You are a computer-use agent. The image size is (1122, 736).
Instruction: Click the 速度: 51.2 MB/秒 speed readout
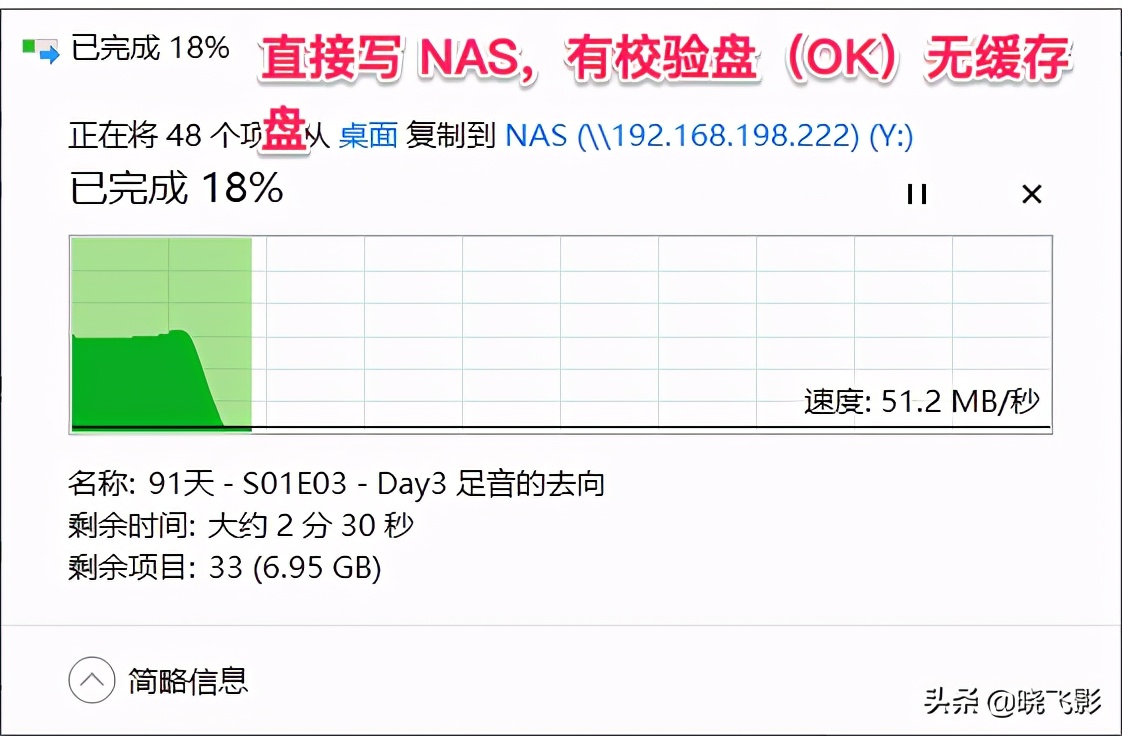point(921,400)
